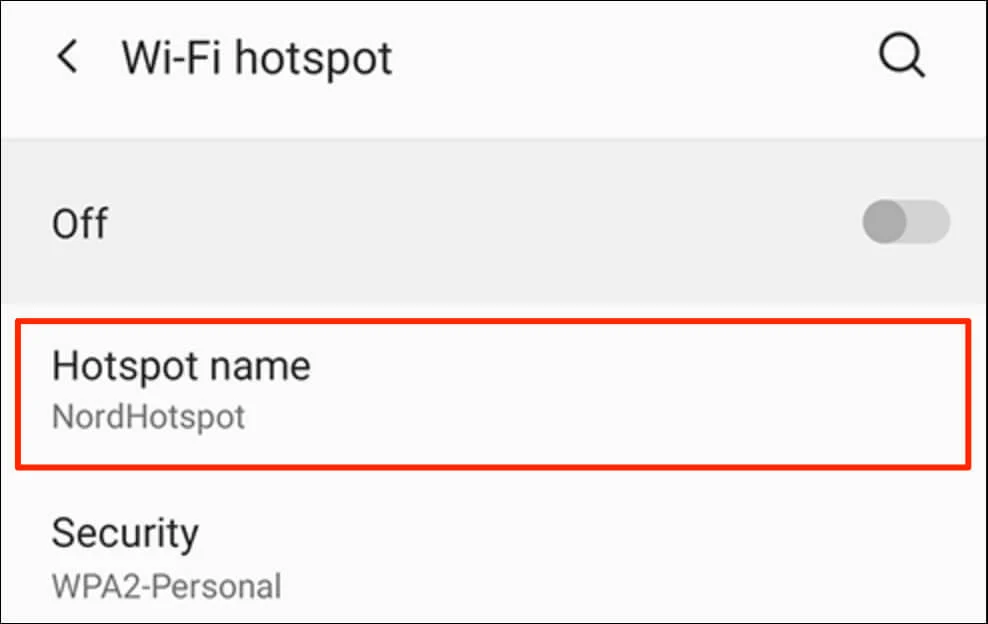Image resolution: width=988 pixels, height=624 pixels.
Task: Open search with the magnifier icon
Action: 902,56
